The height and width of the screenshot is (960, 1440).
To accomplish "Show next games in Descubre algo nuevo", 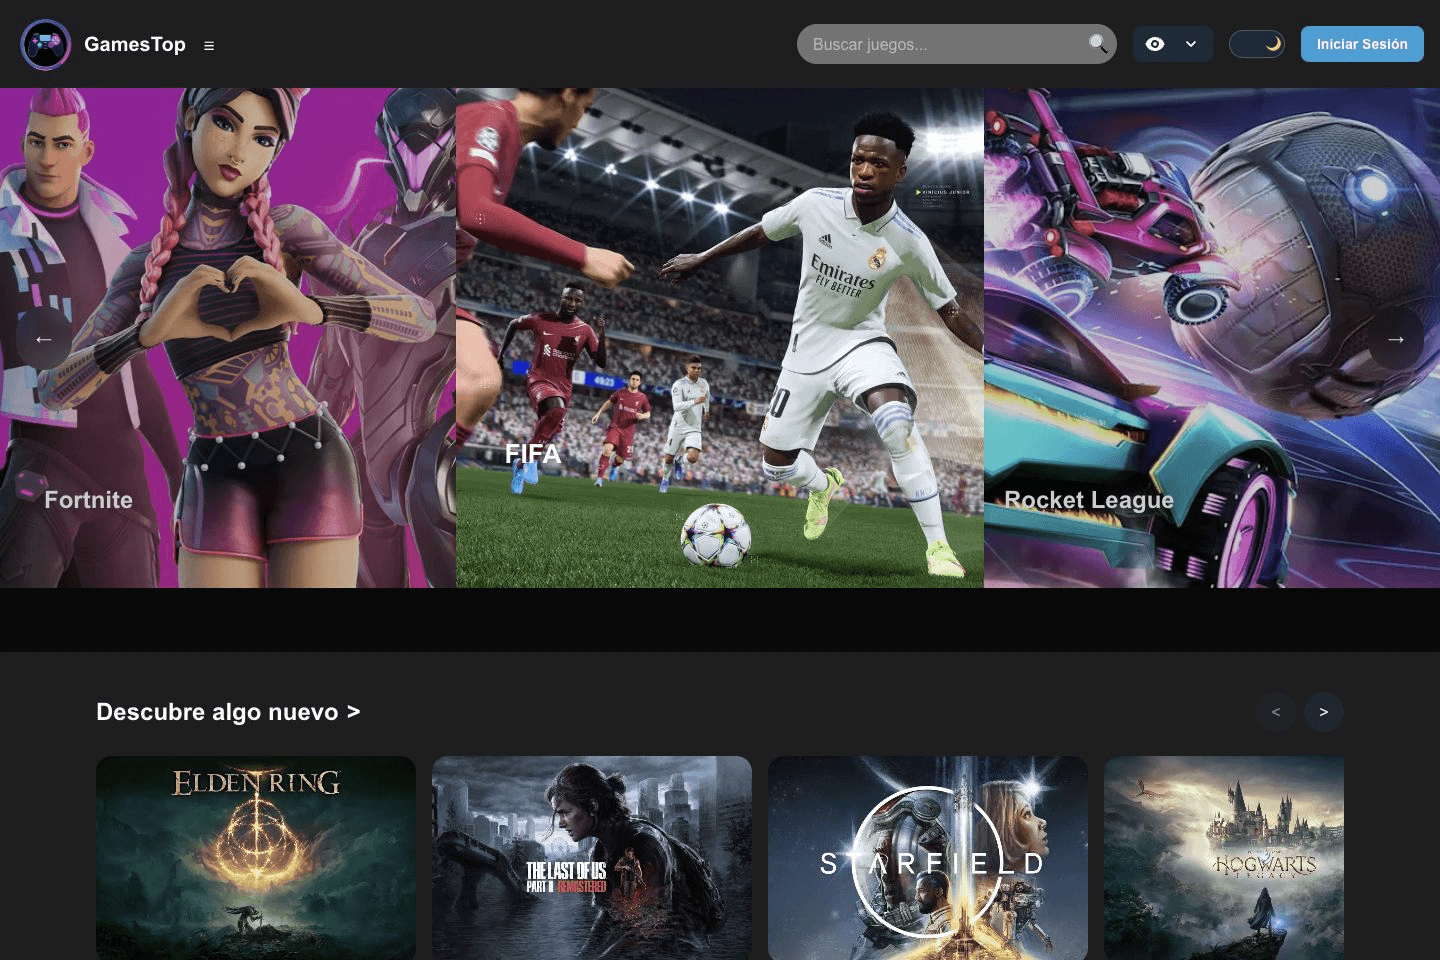I will tap(1324, 712).
